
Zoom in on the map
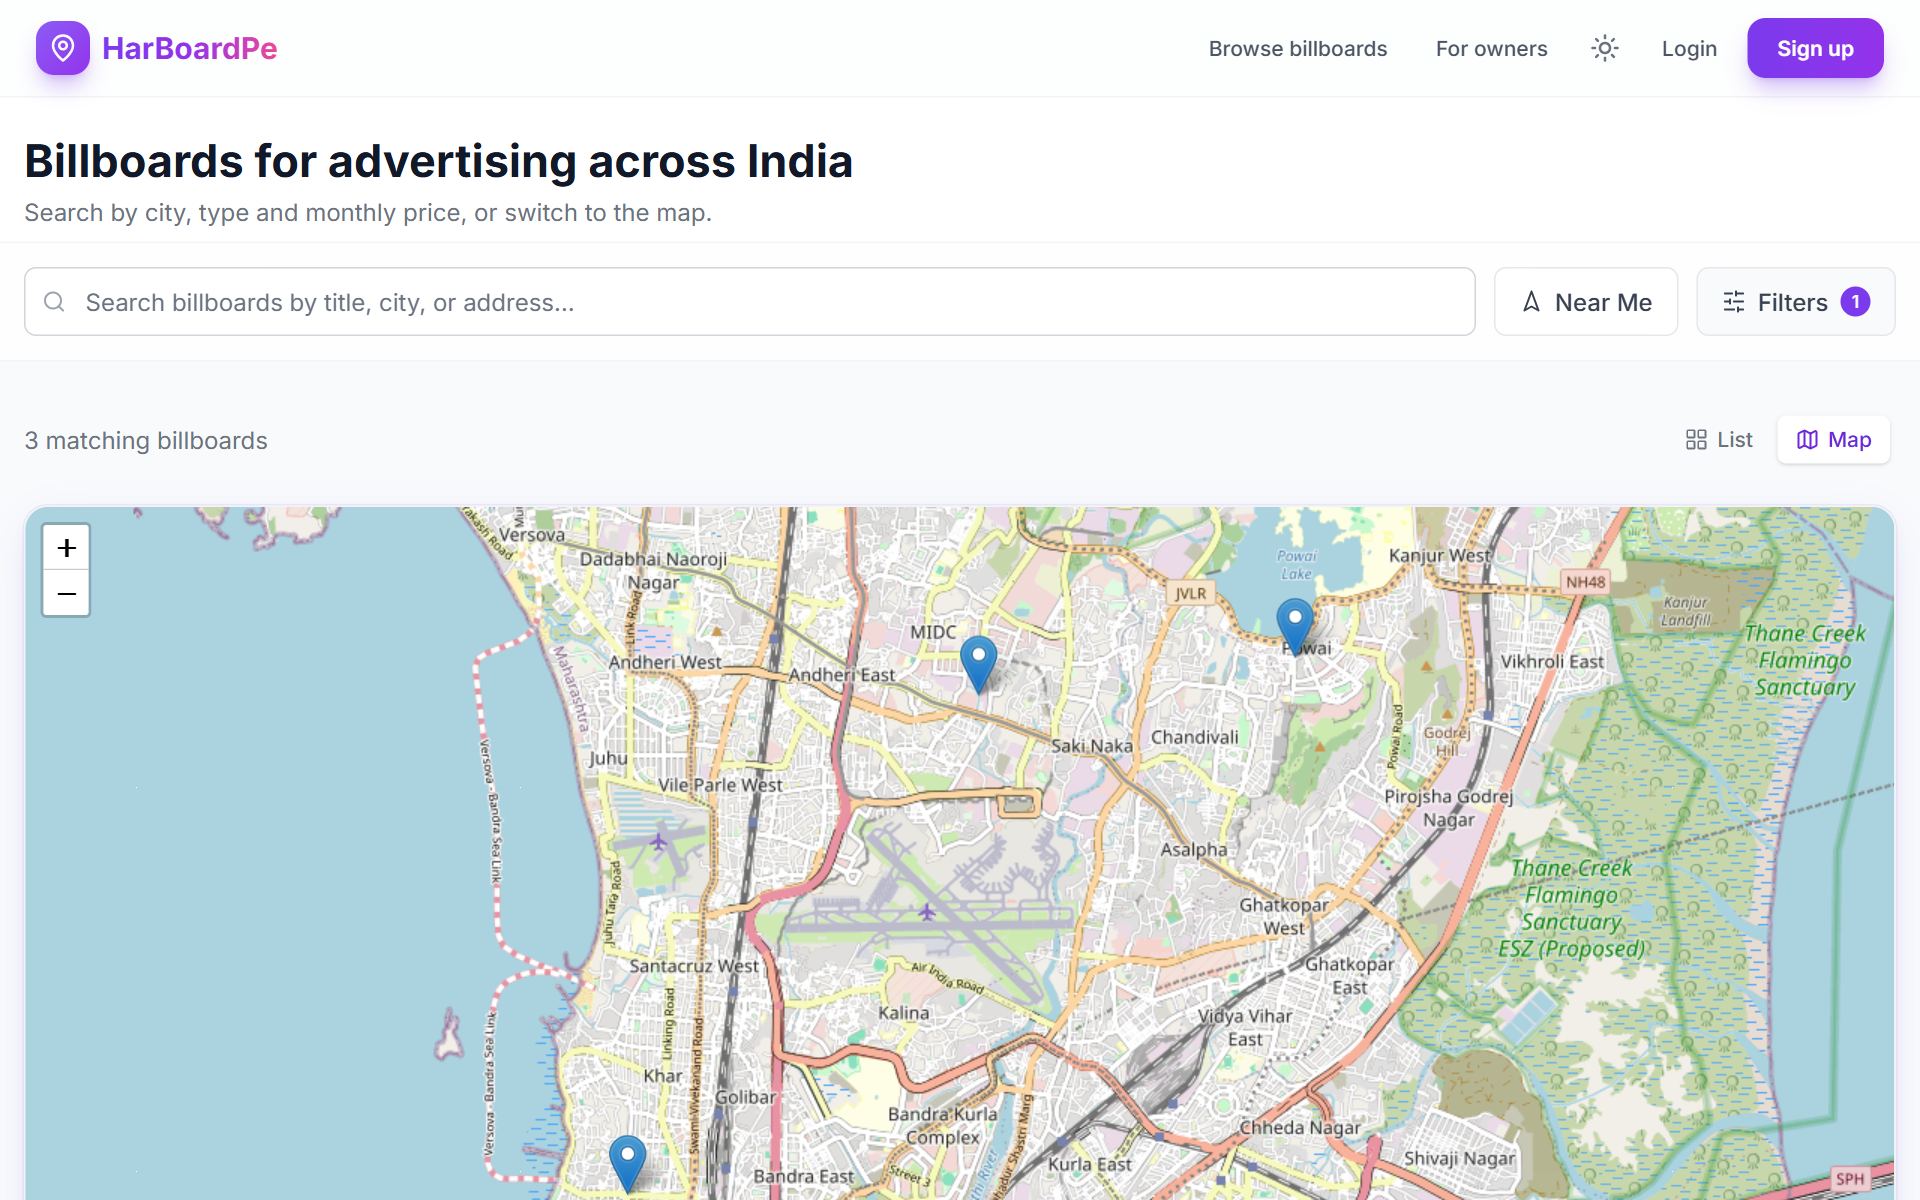[x=66, y=547]
